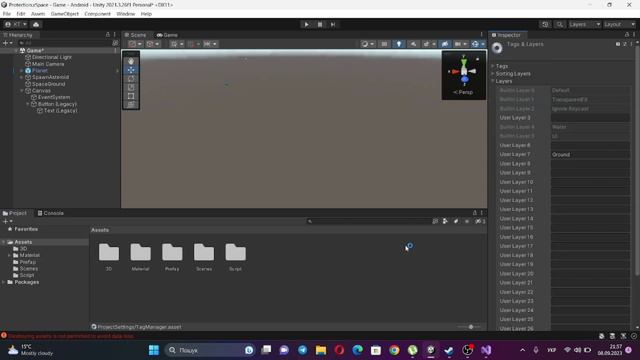Open the Assets menu
640x360 pixels.
(38, 14)
